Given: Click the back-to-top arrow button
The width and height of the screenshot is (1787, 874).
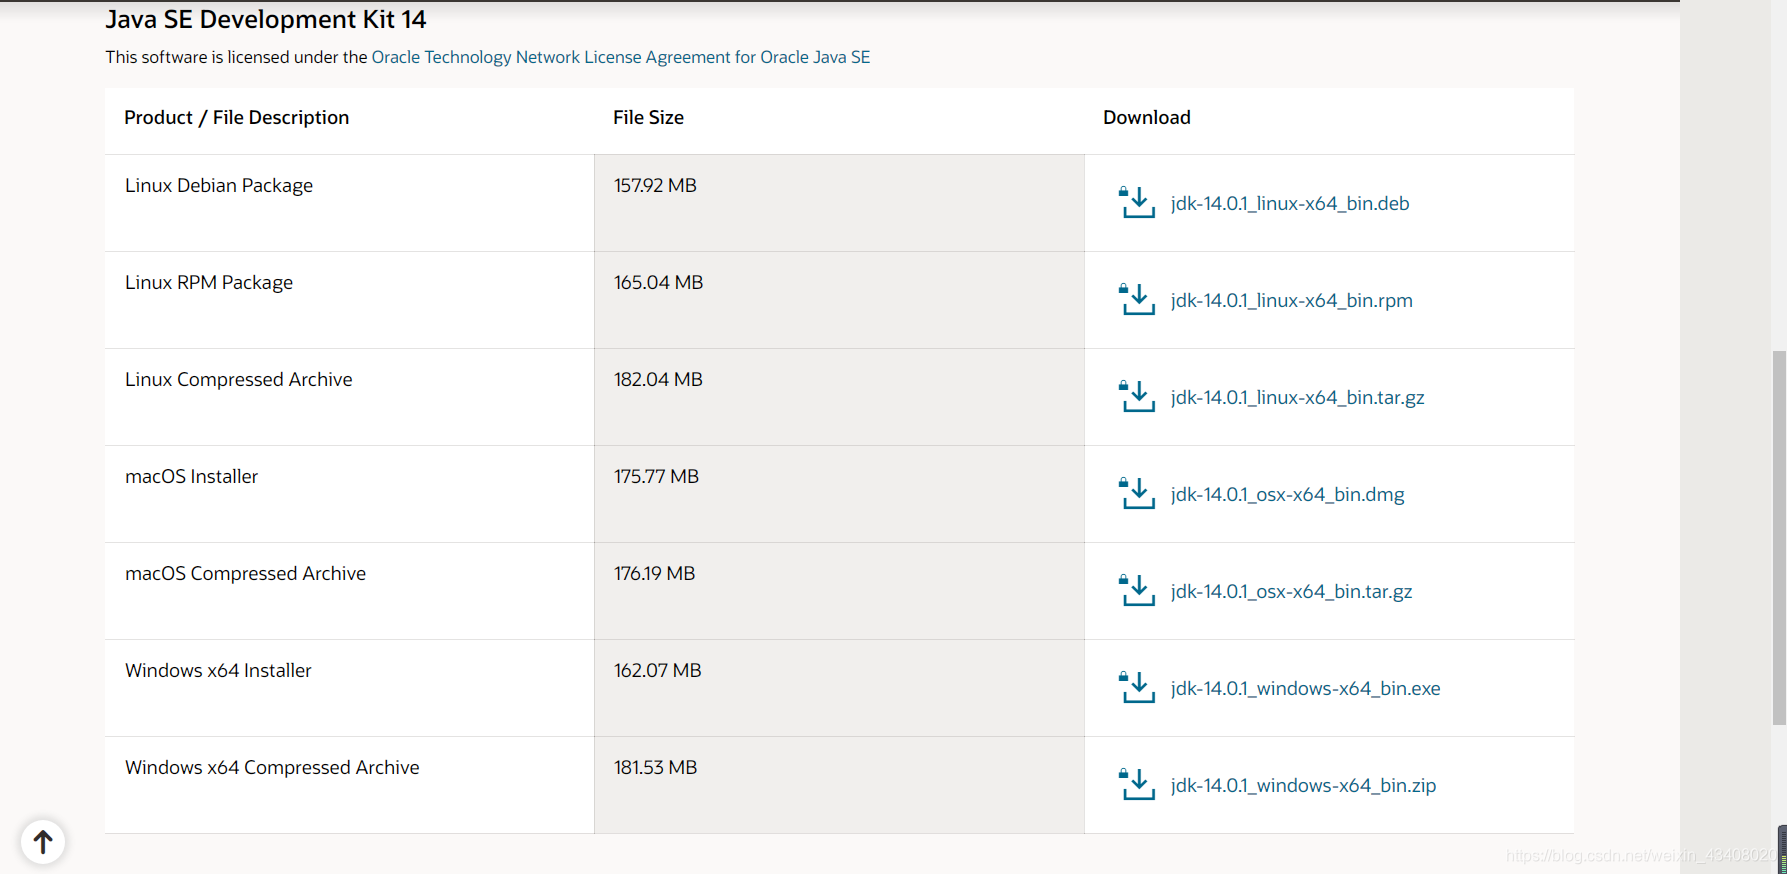Looking at the screenshot, I should point(43,842).
